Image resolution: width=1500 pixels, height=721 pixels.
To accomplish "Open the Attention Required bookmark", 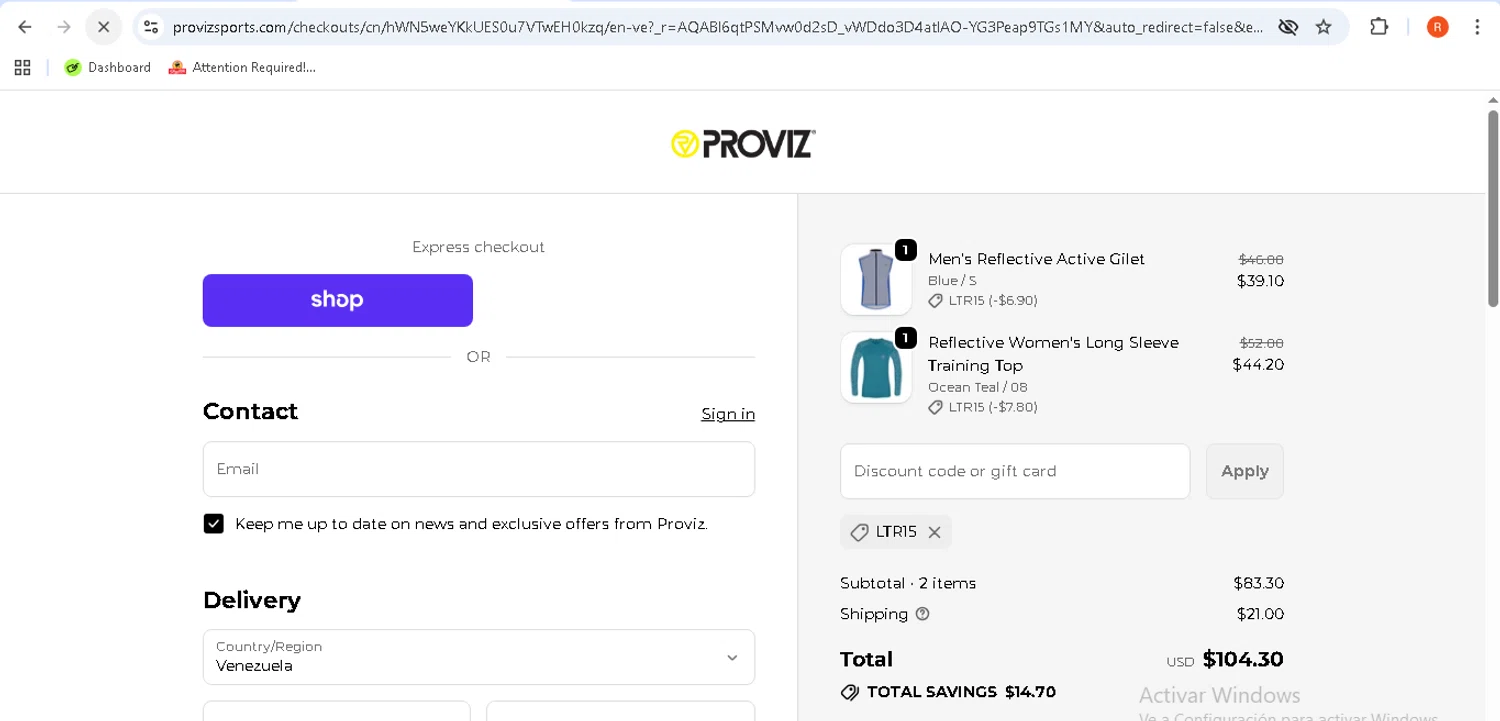I will 242,67.
